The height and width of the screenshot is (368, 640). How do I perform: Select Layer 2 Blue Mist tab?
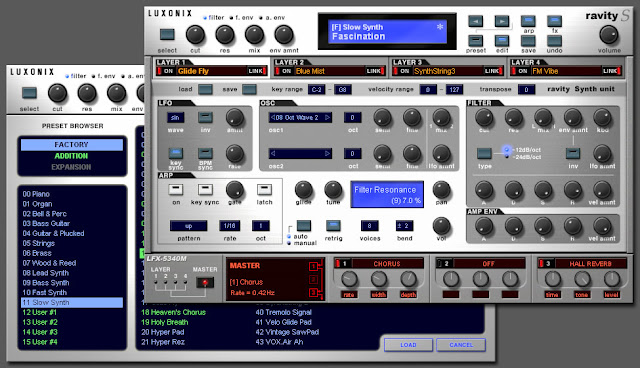[x=329, y=71]
